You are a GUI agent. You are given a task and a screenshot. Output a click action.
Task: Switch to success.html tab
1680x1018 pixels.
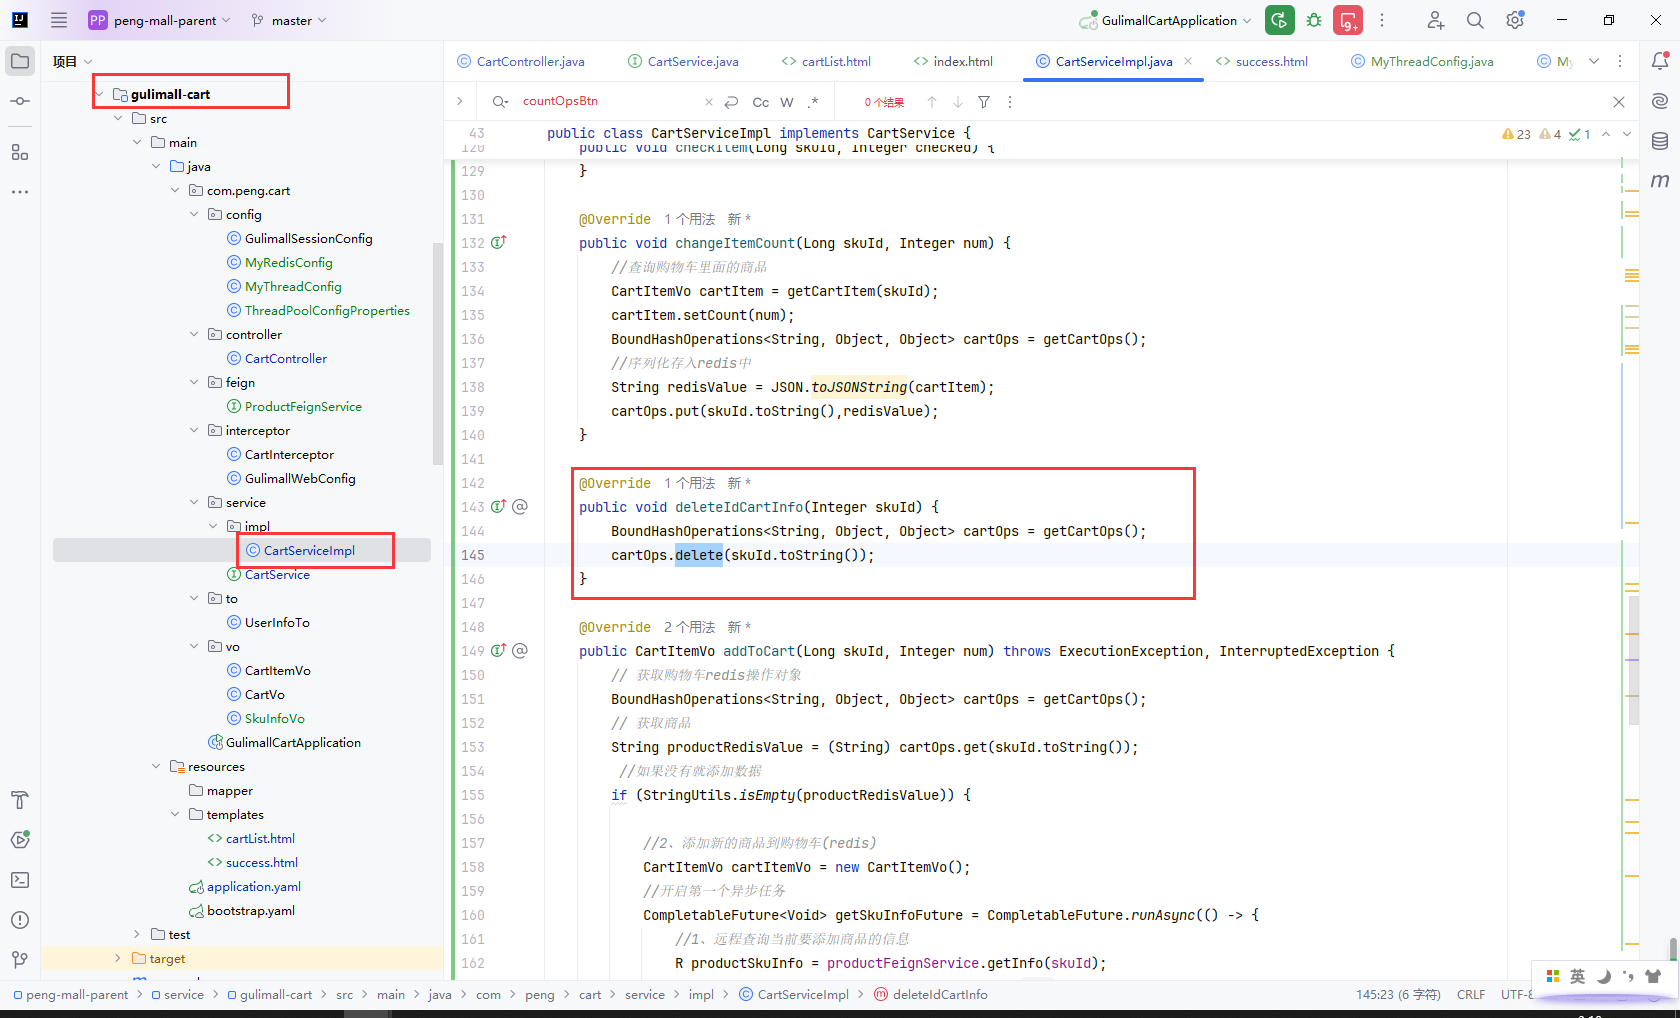tap(1262, 61)
